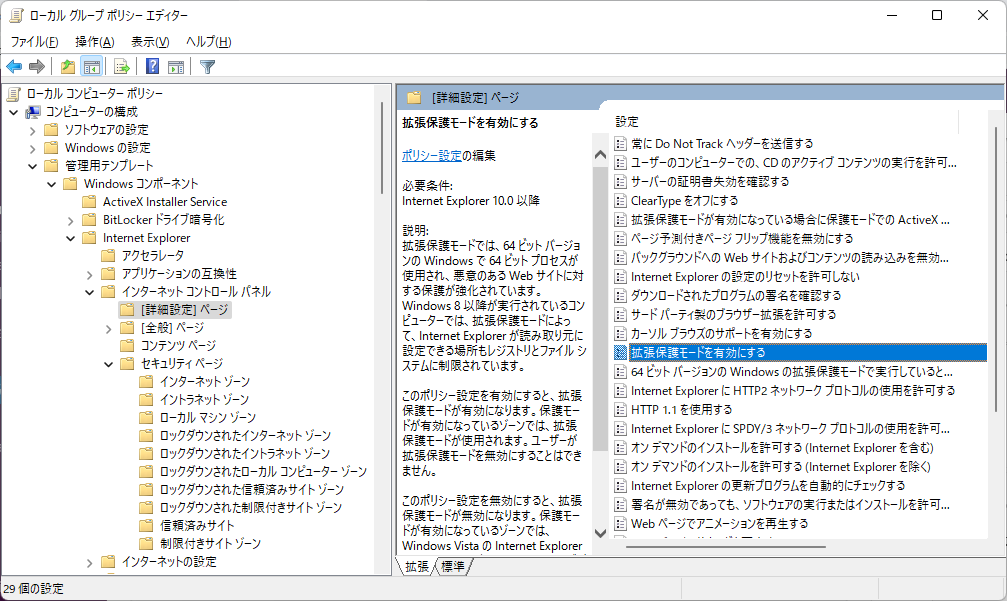1007x601 pixels.
Task: Collapse the Windows コンポーネント node
Action: tap(51, 184)
